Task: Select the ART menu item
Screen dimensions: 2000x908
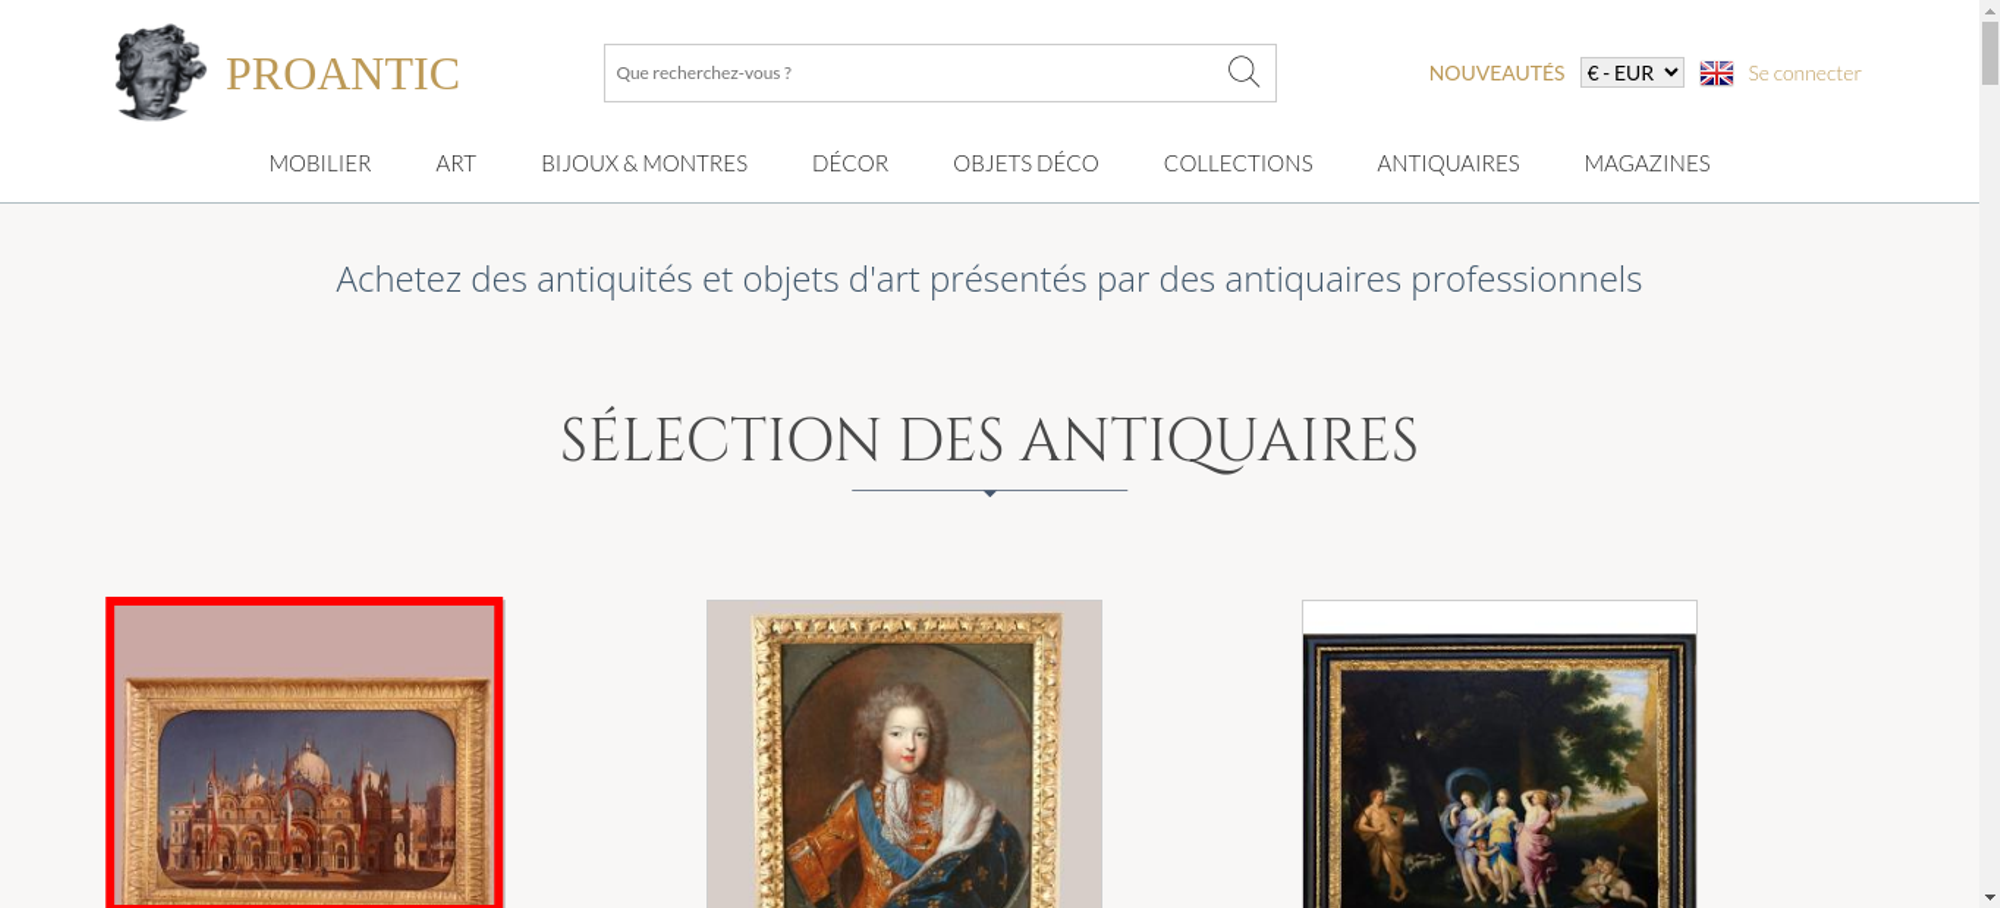Action: pos(456,163)
